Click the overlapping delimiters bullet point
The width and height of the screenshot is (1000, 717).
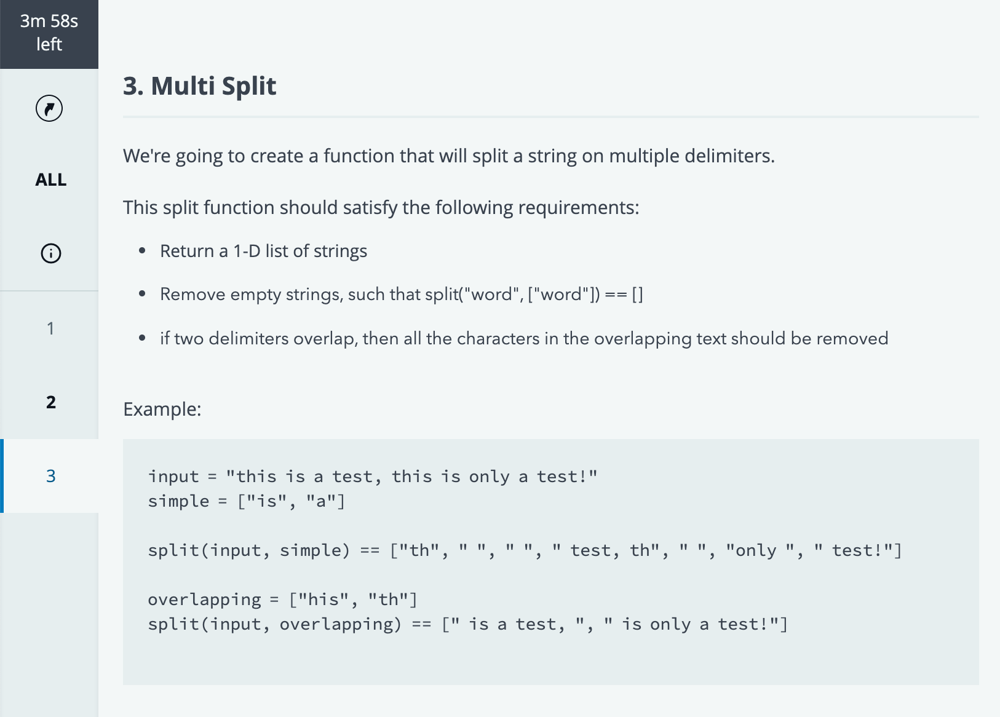click(x=524, y=339)
